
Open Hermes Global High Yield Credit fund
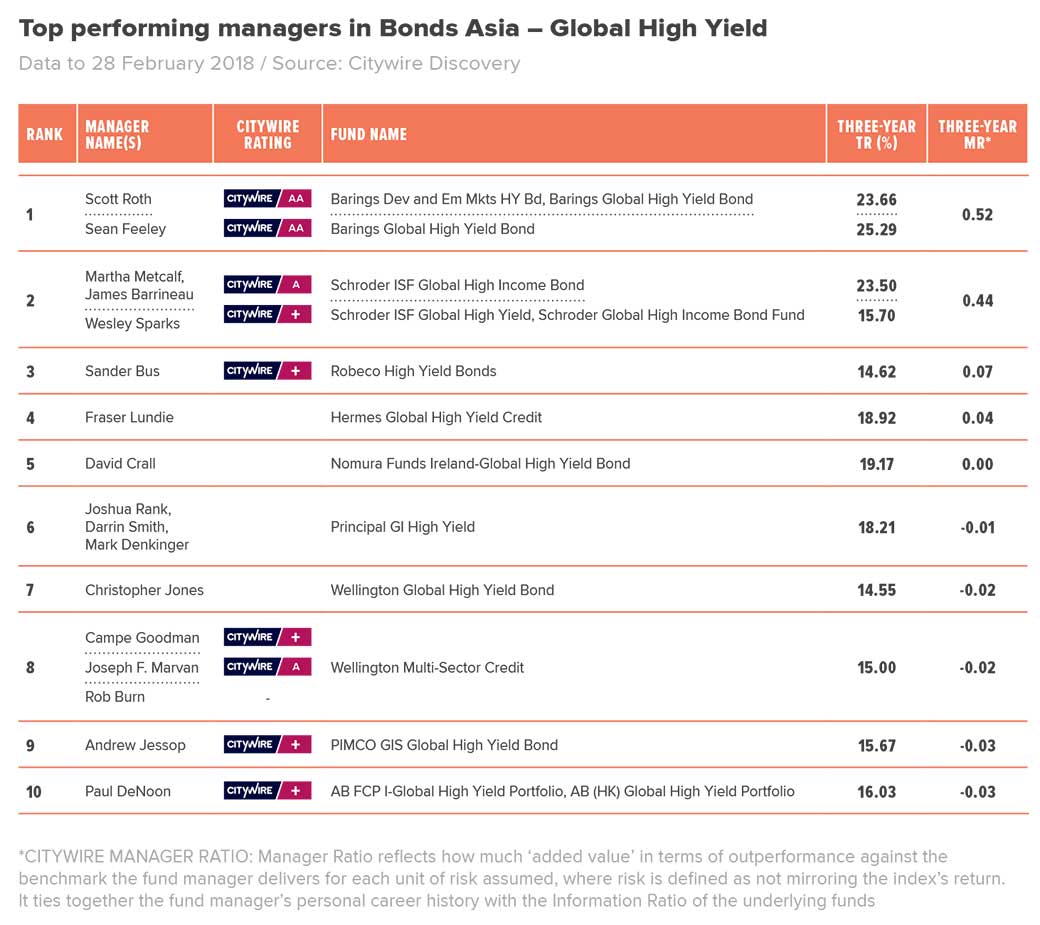(436, 417)
